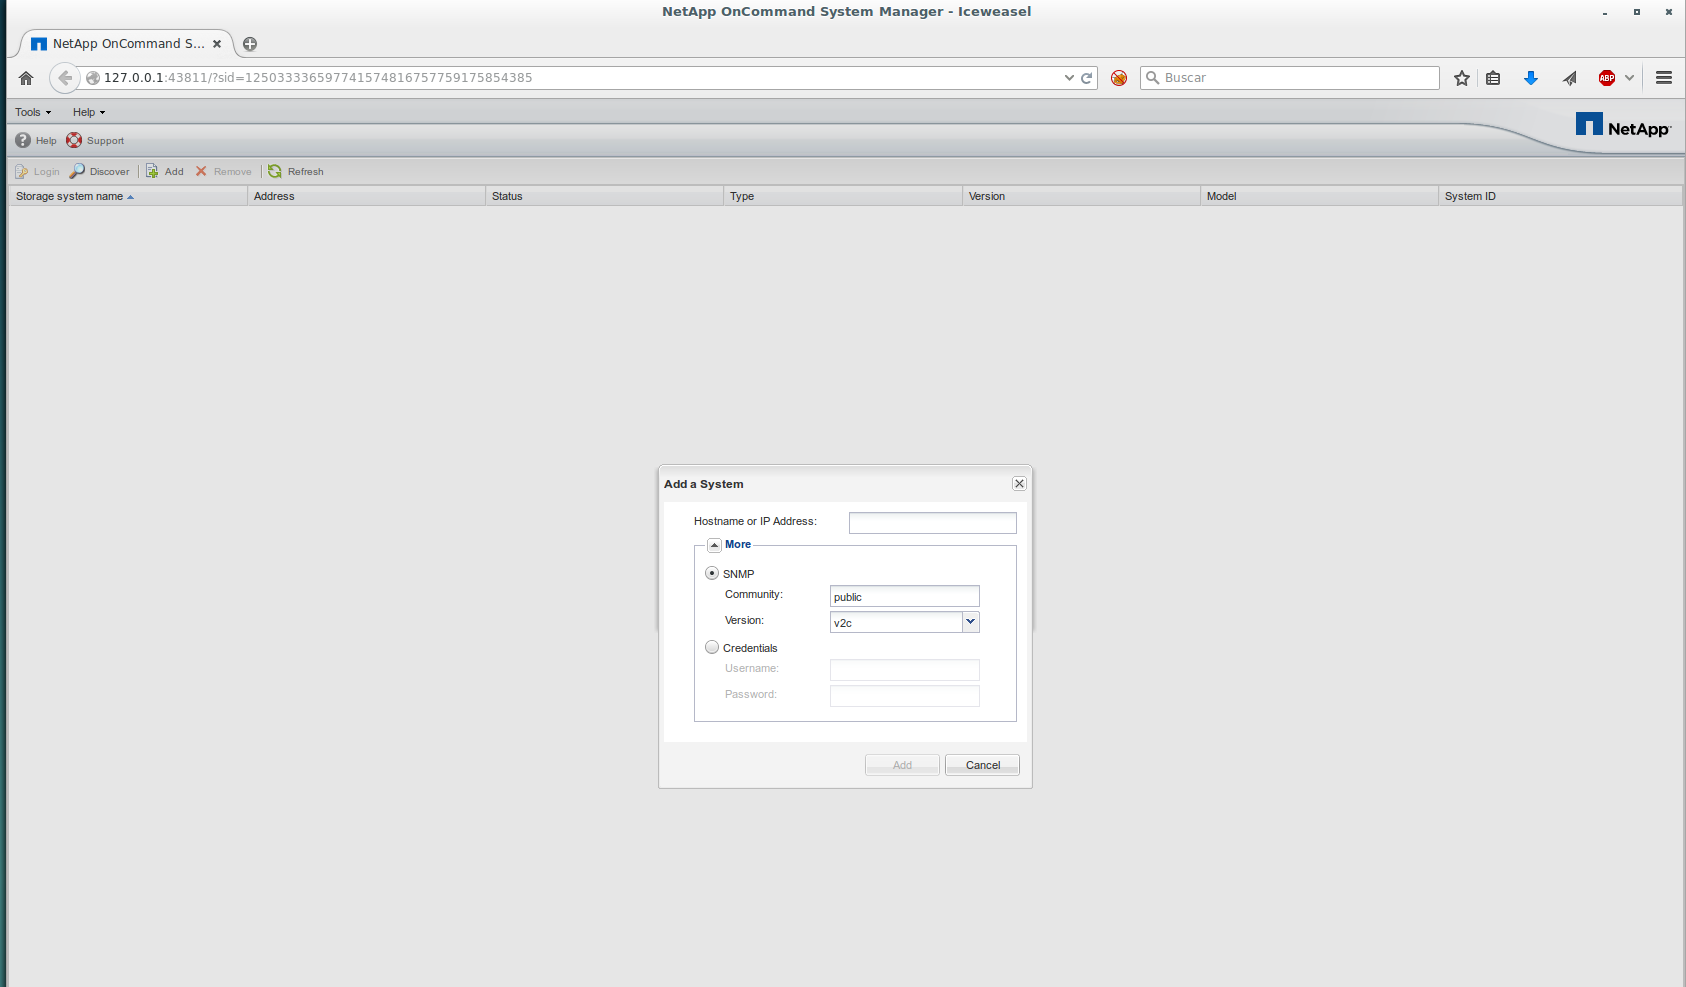Open the browser hamburger menu
This screenshot has width=1686, height=987.
(1664, 78)
